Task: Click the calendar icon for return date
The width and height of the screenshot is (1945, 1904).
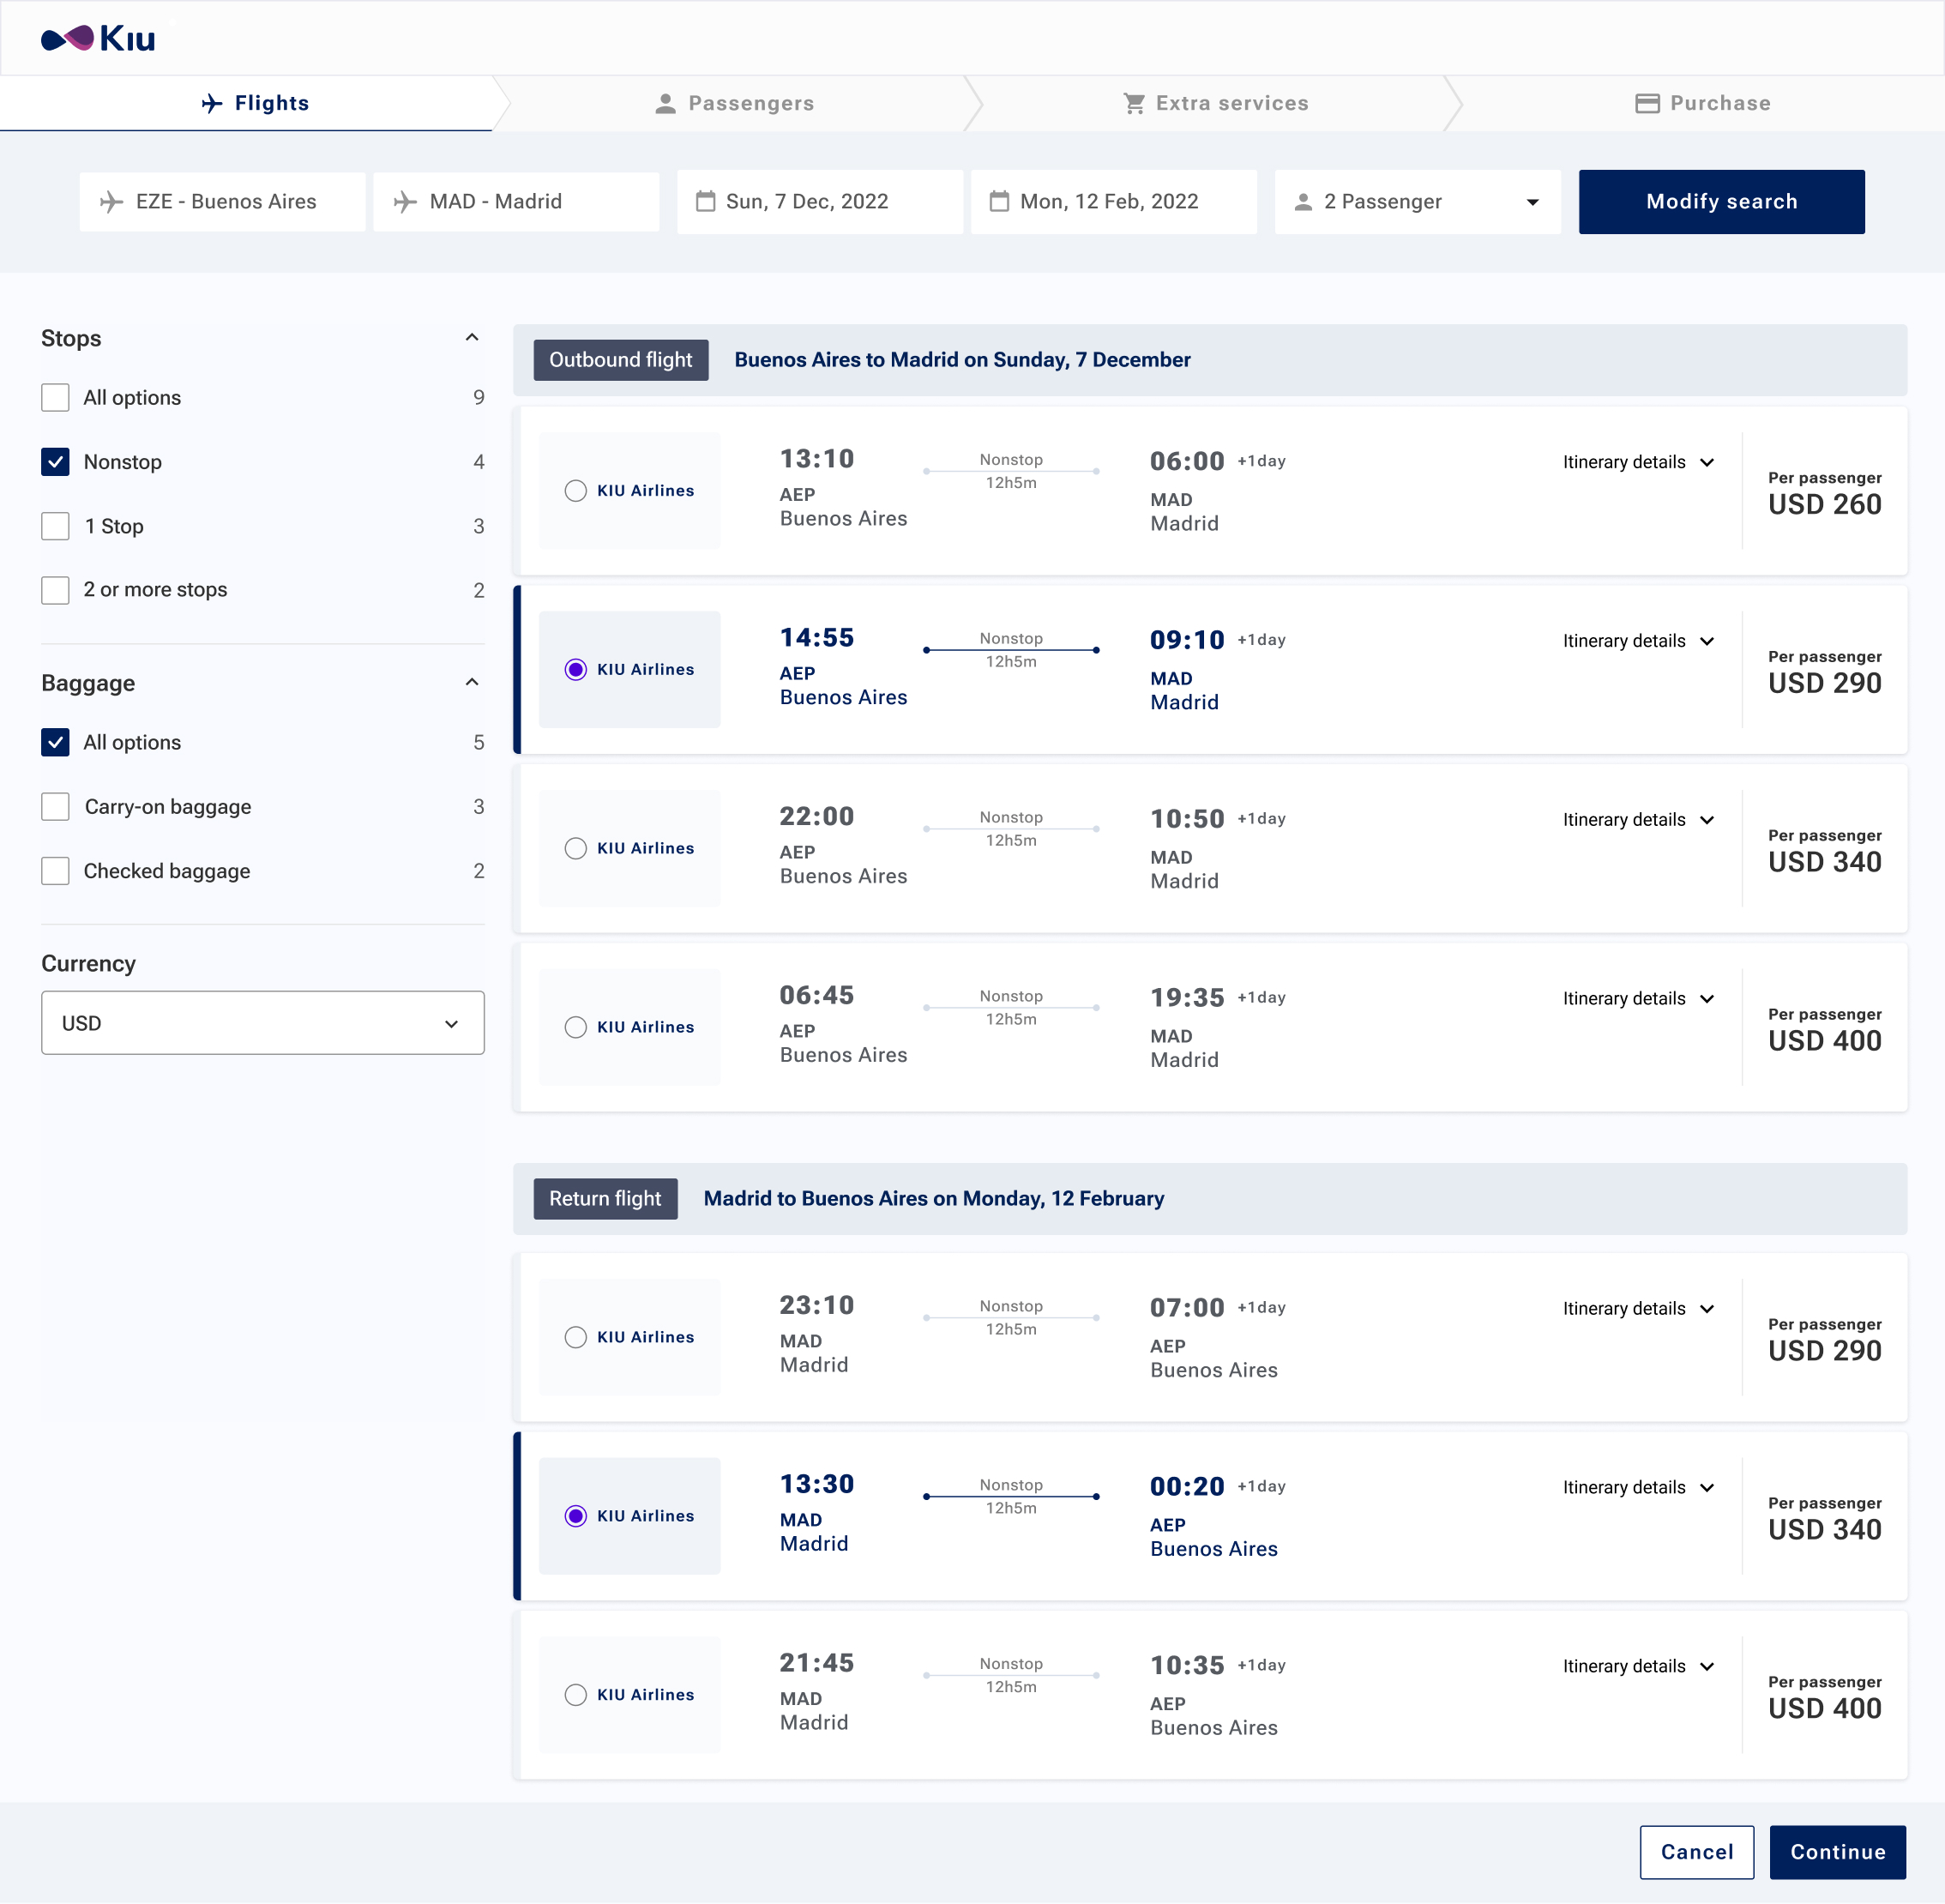Action: pyautogui.click(x=998, y=202)
